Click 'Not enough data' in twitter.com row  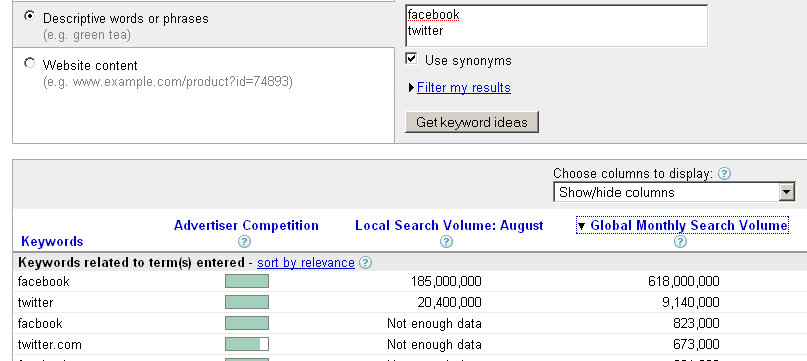point(434,345)
